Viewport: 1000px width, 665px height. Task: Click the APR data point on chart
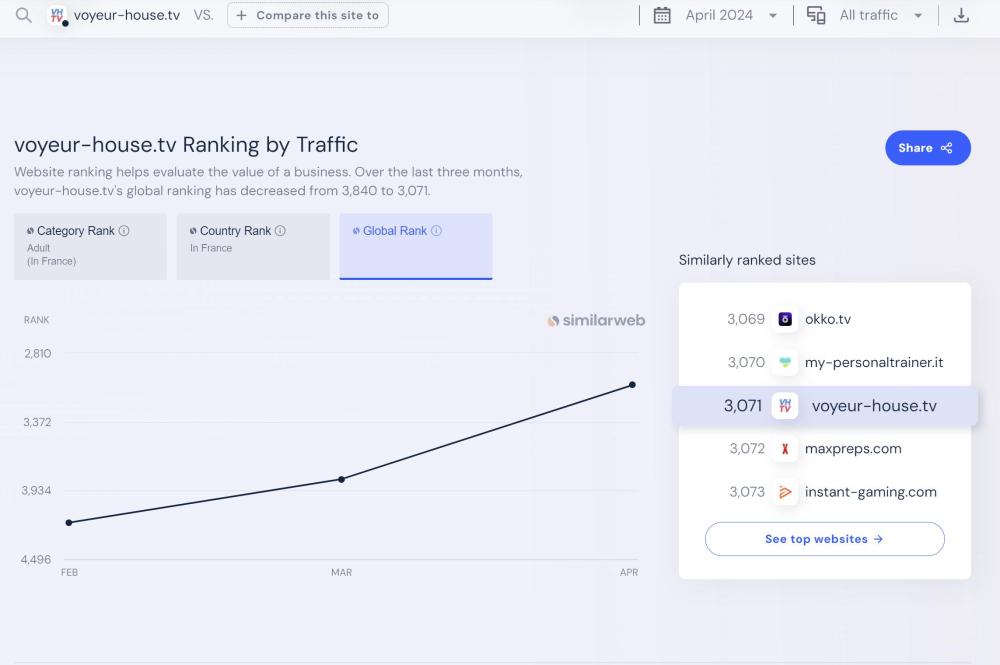click(x=632, y=385)
